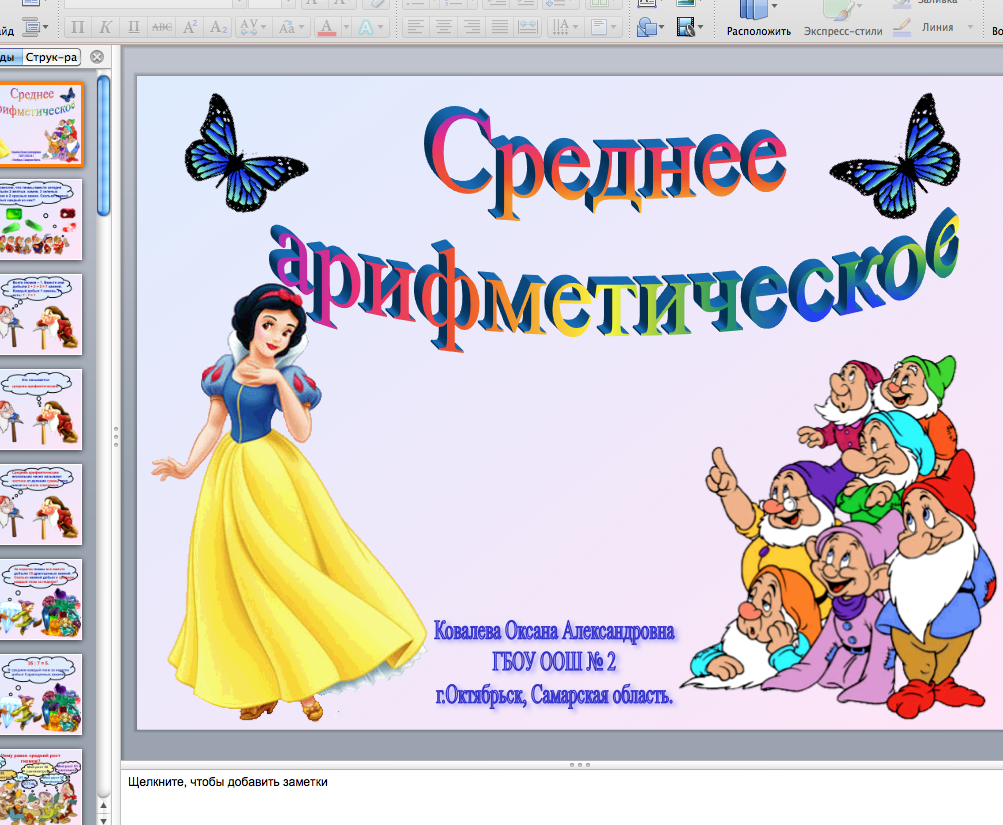This screenshot has height=825, width=1003.
Task: Toggle italic formatting with the К button
Action: click(106, 28)
